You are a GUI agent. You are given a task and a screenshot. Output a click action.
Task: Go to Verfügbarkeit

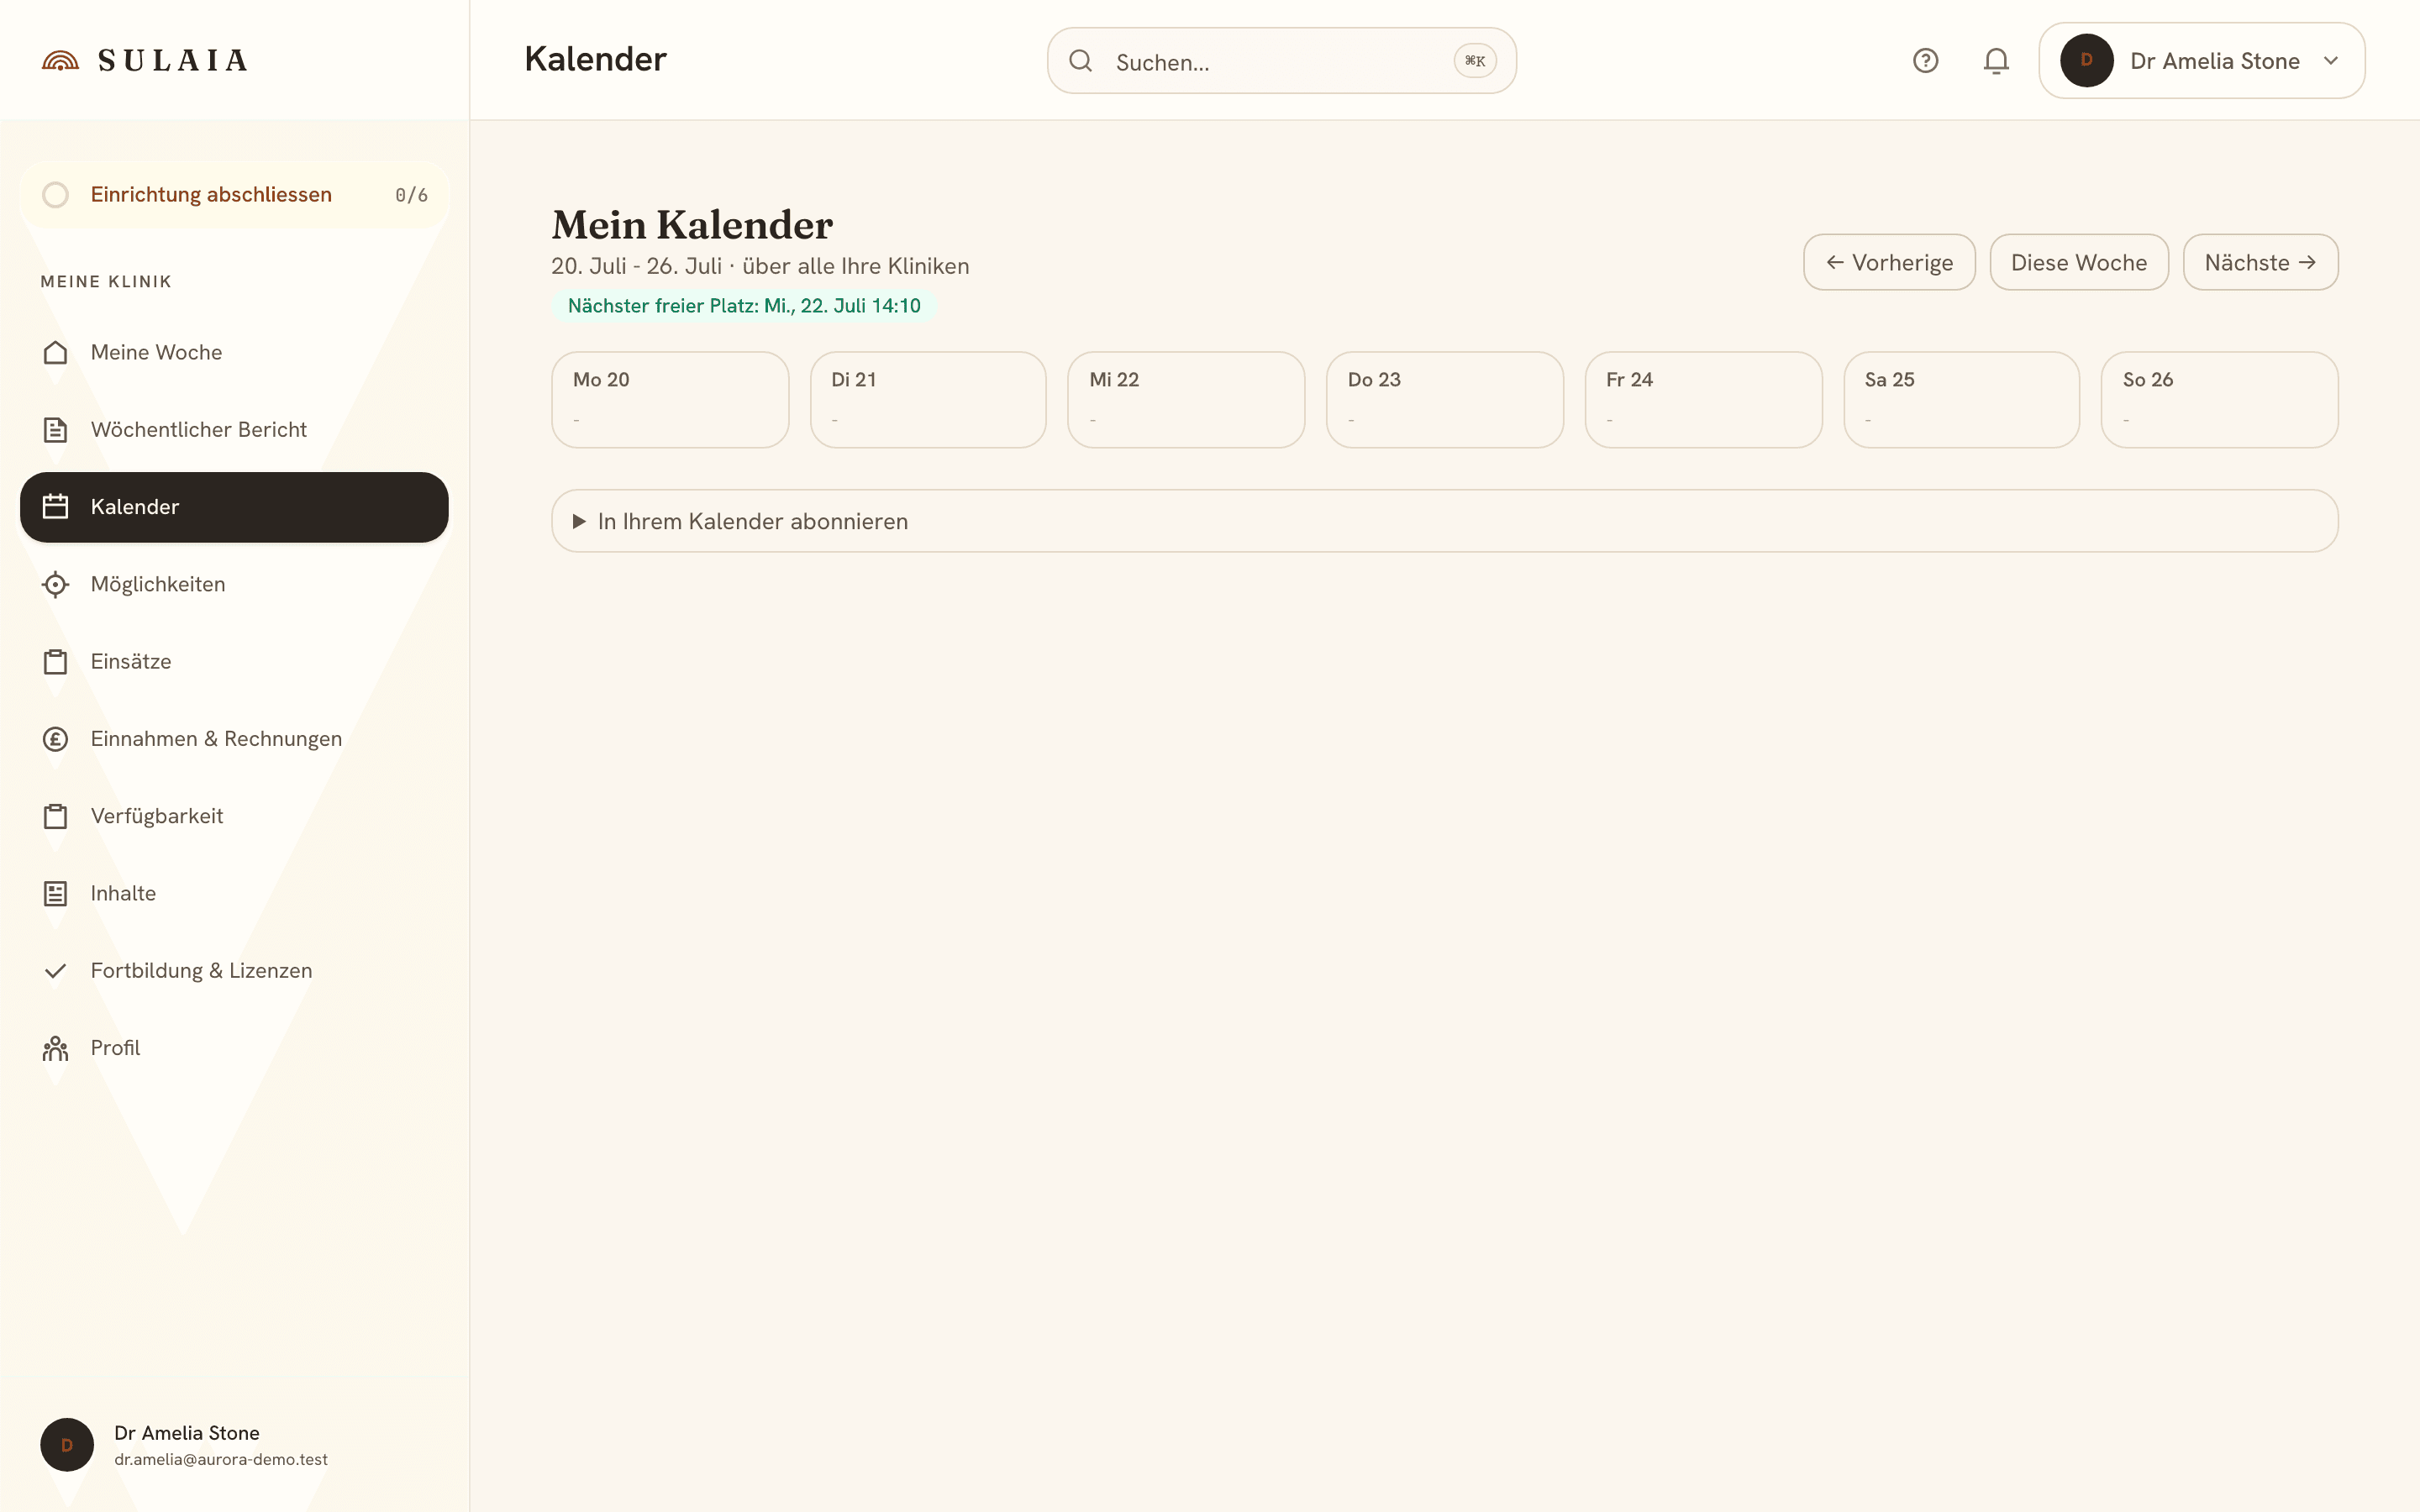coord(234,816)
